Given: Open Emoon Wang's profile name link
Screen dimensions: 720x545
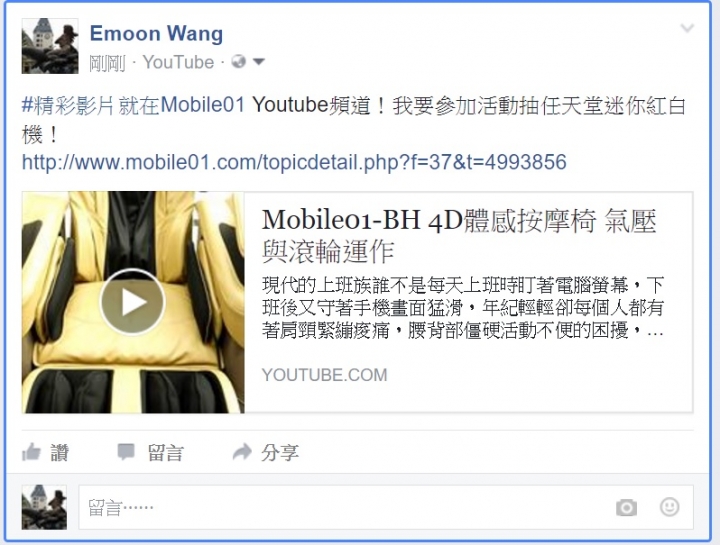Looking at the screenshot, I should click(x=156, y=34).
